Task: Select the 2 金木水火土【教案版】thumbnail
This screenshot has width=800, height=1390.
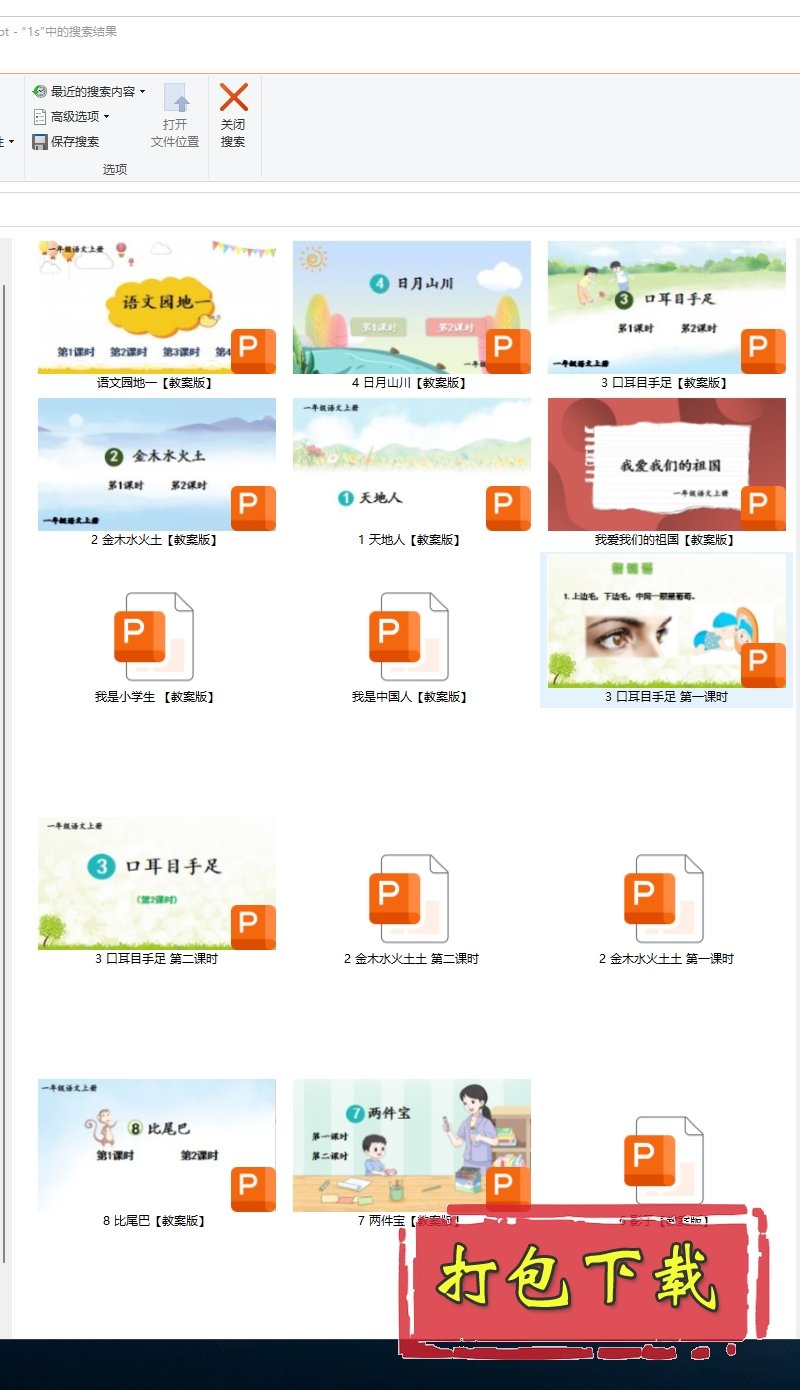Action: (156, 464)
